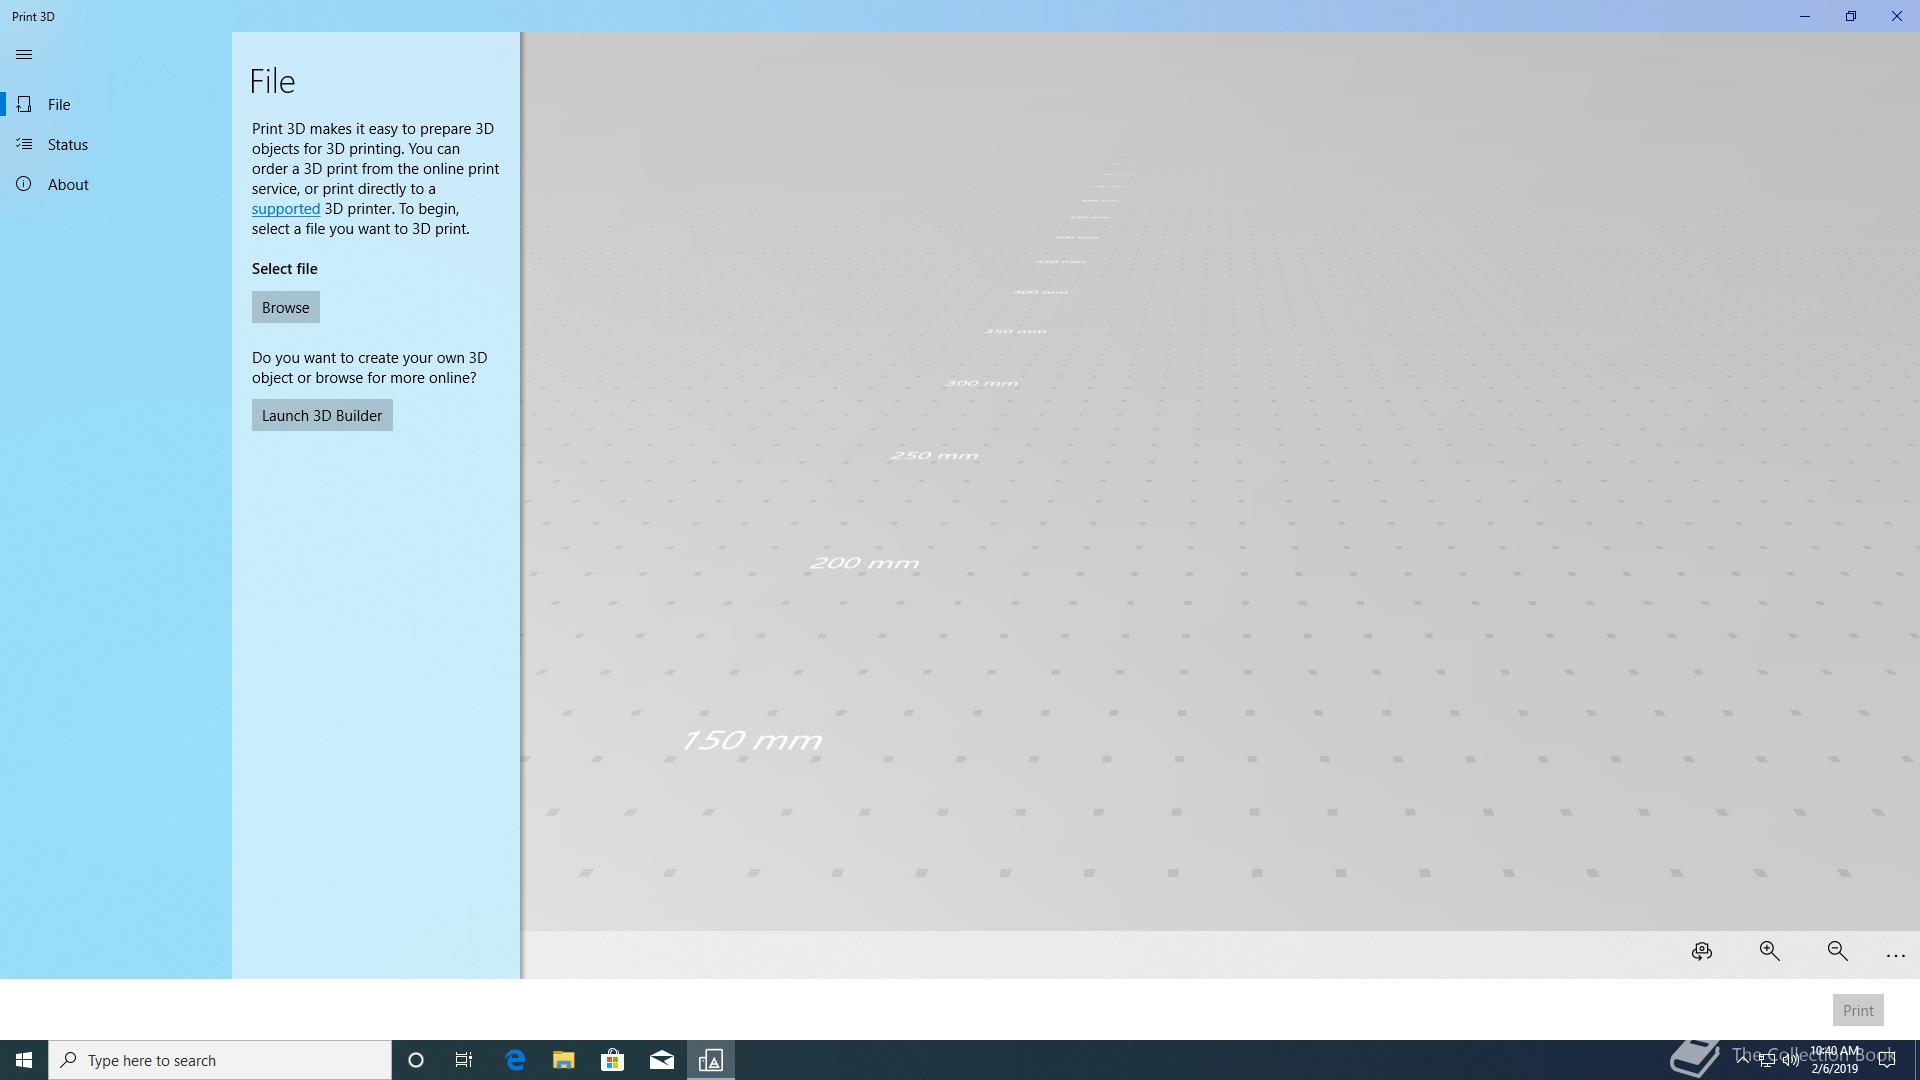Click the 300 mm grid label

(981, 383)
